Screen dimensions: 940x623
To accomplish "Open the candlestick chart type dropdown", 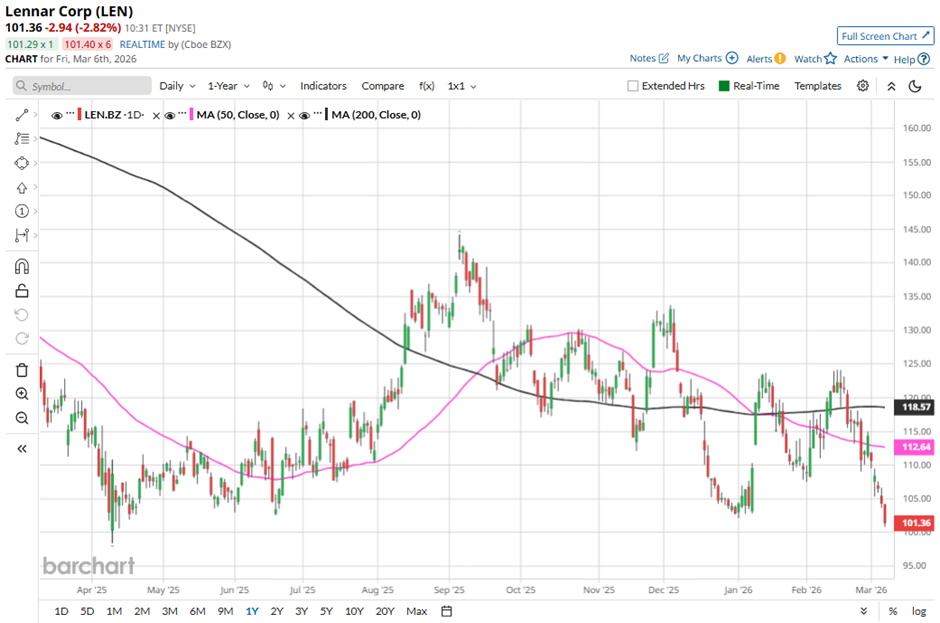I will click(x=275, y=86).
